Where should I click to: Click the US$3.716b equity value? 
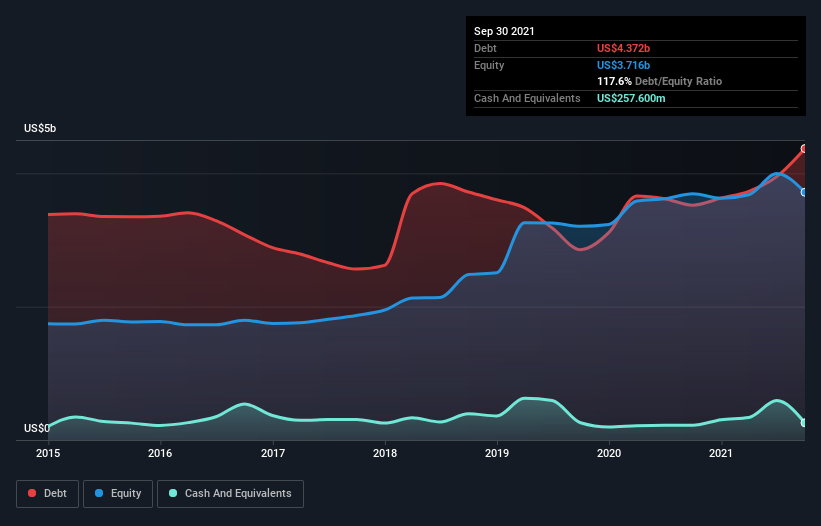coord(624,65)
